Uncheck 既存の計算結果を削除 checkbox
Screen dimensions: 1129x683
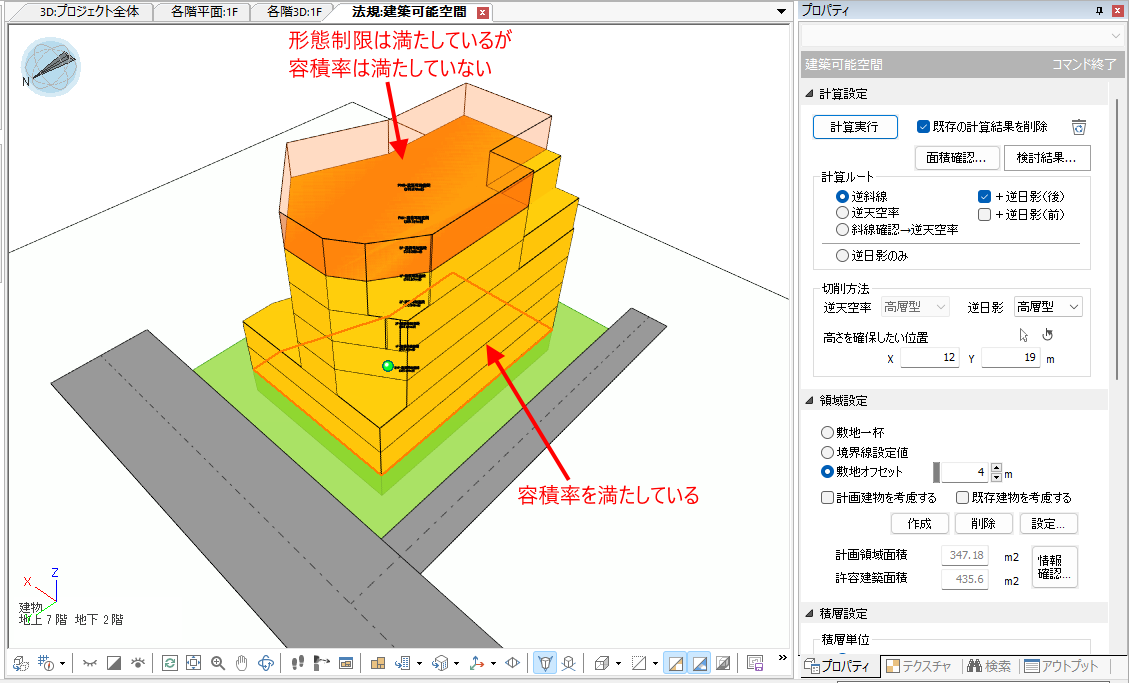coord(924,127)
